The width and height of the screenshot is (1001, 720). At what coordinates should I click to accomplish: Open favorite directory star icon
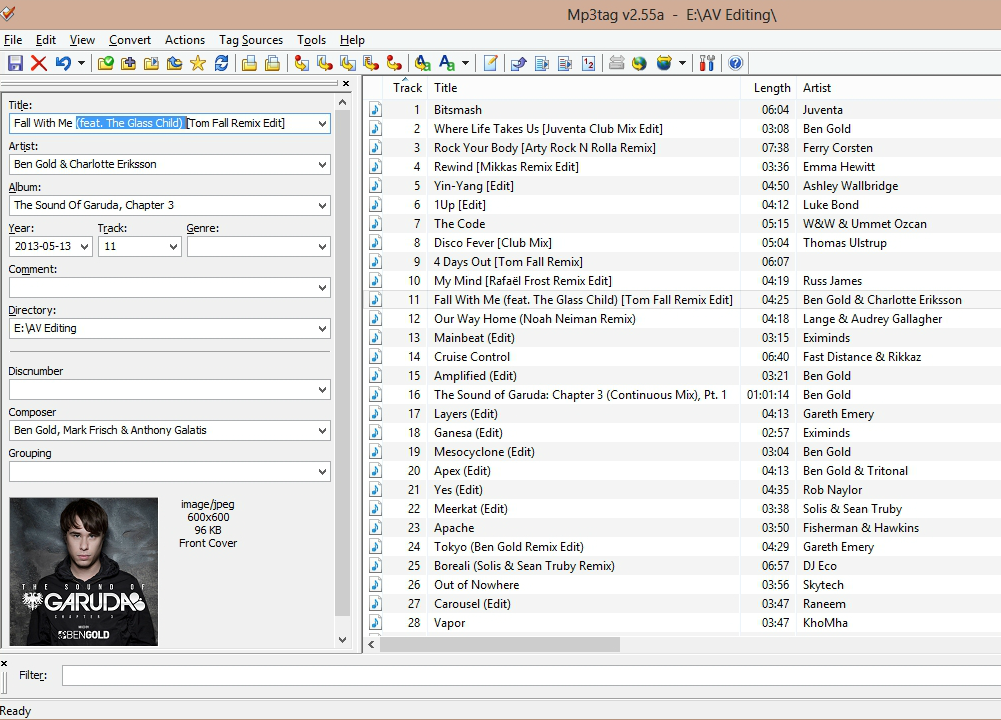coord(198,63)
